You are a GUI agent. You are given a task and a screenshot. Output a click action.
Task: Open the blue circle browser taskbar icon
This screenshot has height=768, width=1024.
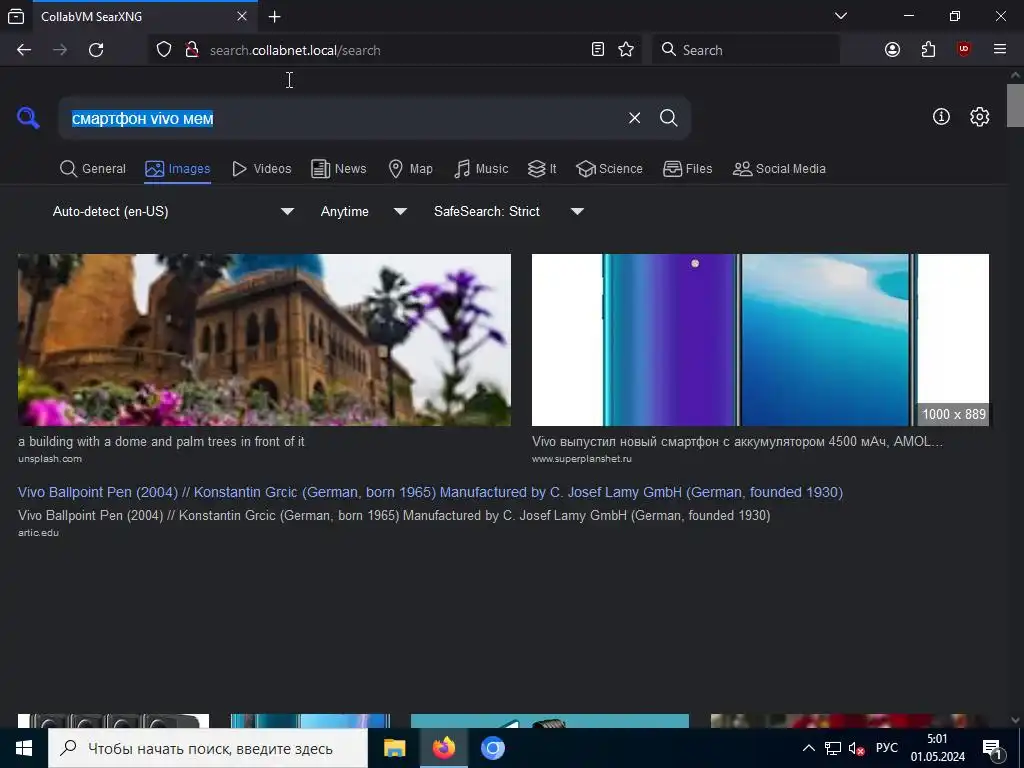coord(492,748)
